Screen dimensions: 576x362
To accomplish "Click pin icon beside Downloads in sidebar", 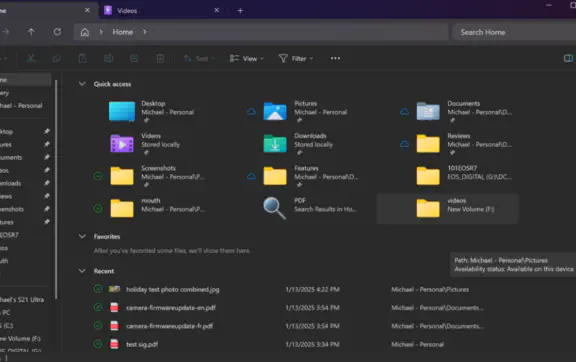I will (47, 183).
